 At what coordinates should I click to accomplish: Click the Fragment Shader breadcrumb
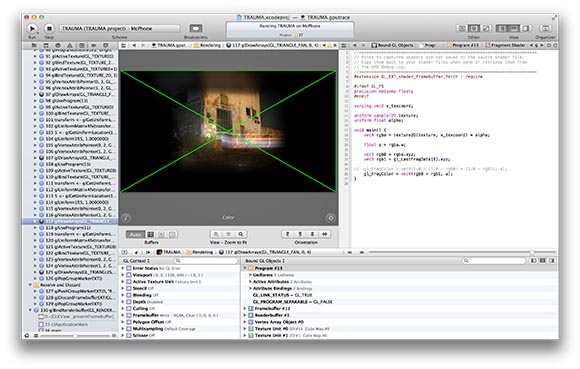pyautogui.click(x=505, y=45)
